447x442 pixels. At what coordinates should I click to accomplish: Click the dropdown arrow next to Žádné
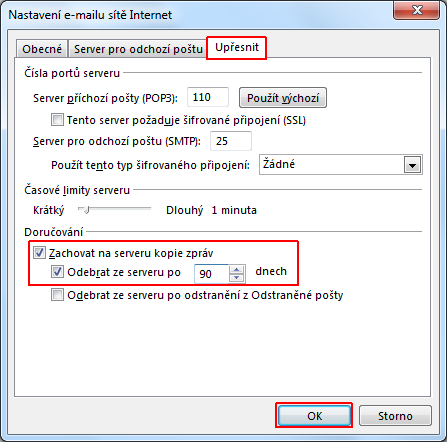coord(413,165)
